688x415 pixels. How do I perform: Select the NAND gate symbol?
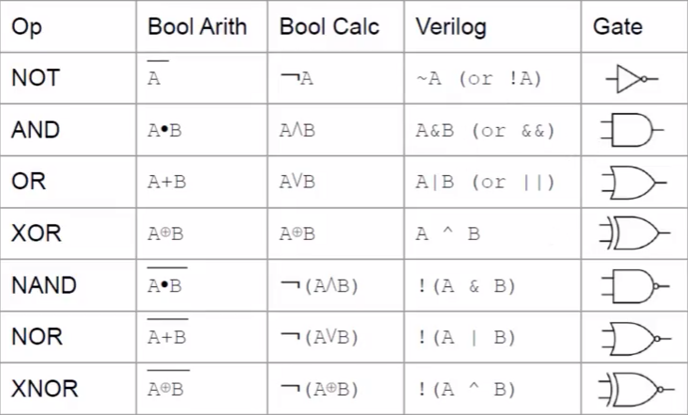click(x=632, y=286)
